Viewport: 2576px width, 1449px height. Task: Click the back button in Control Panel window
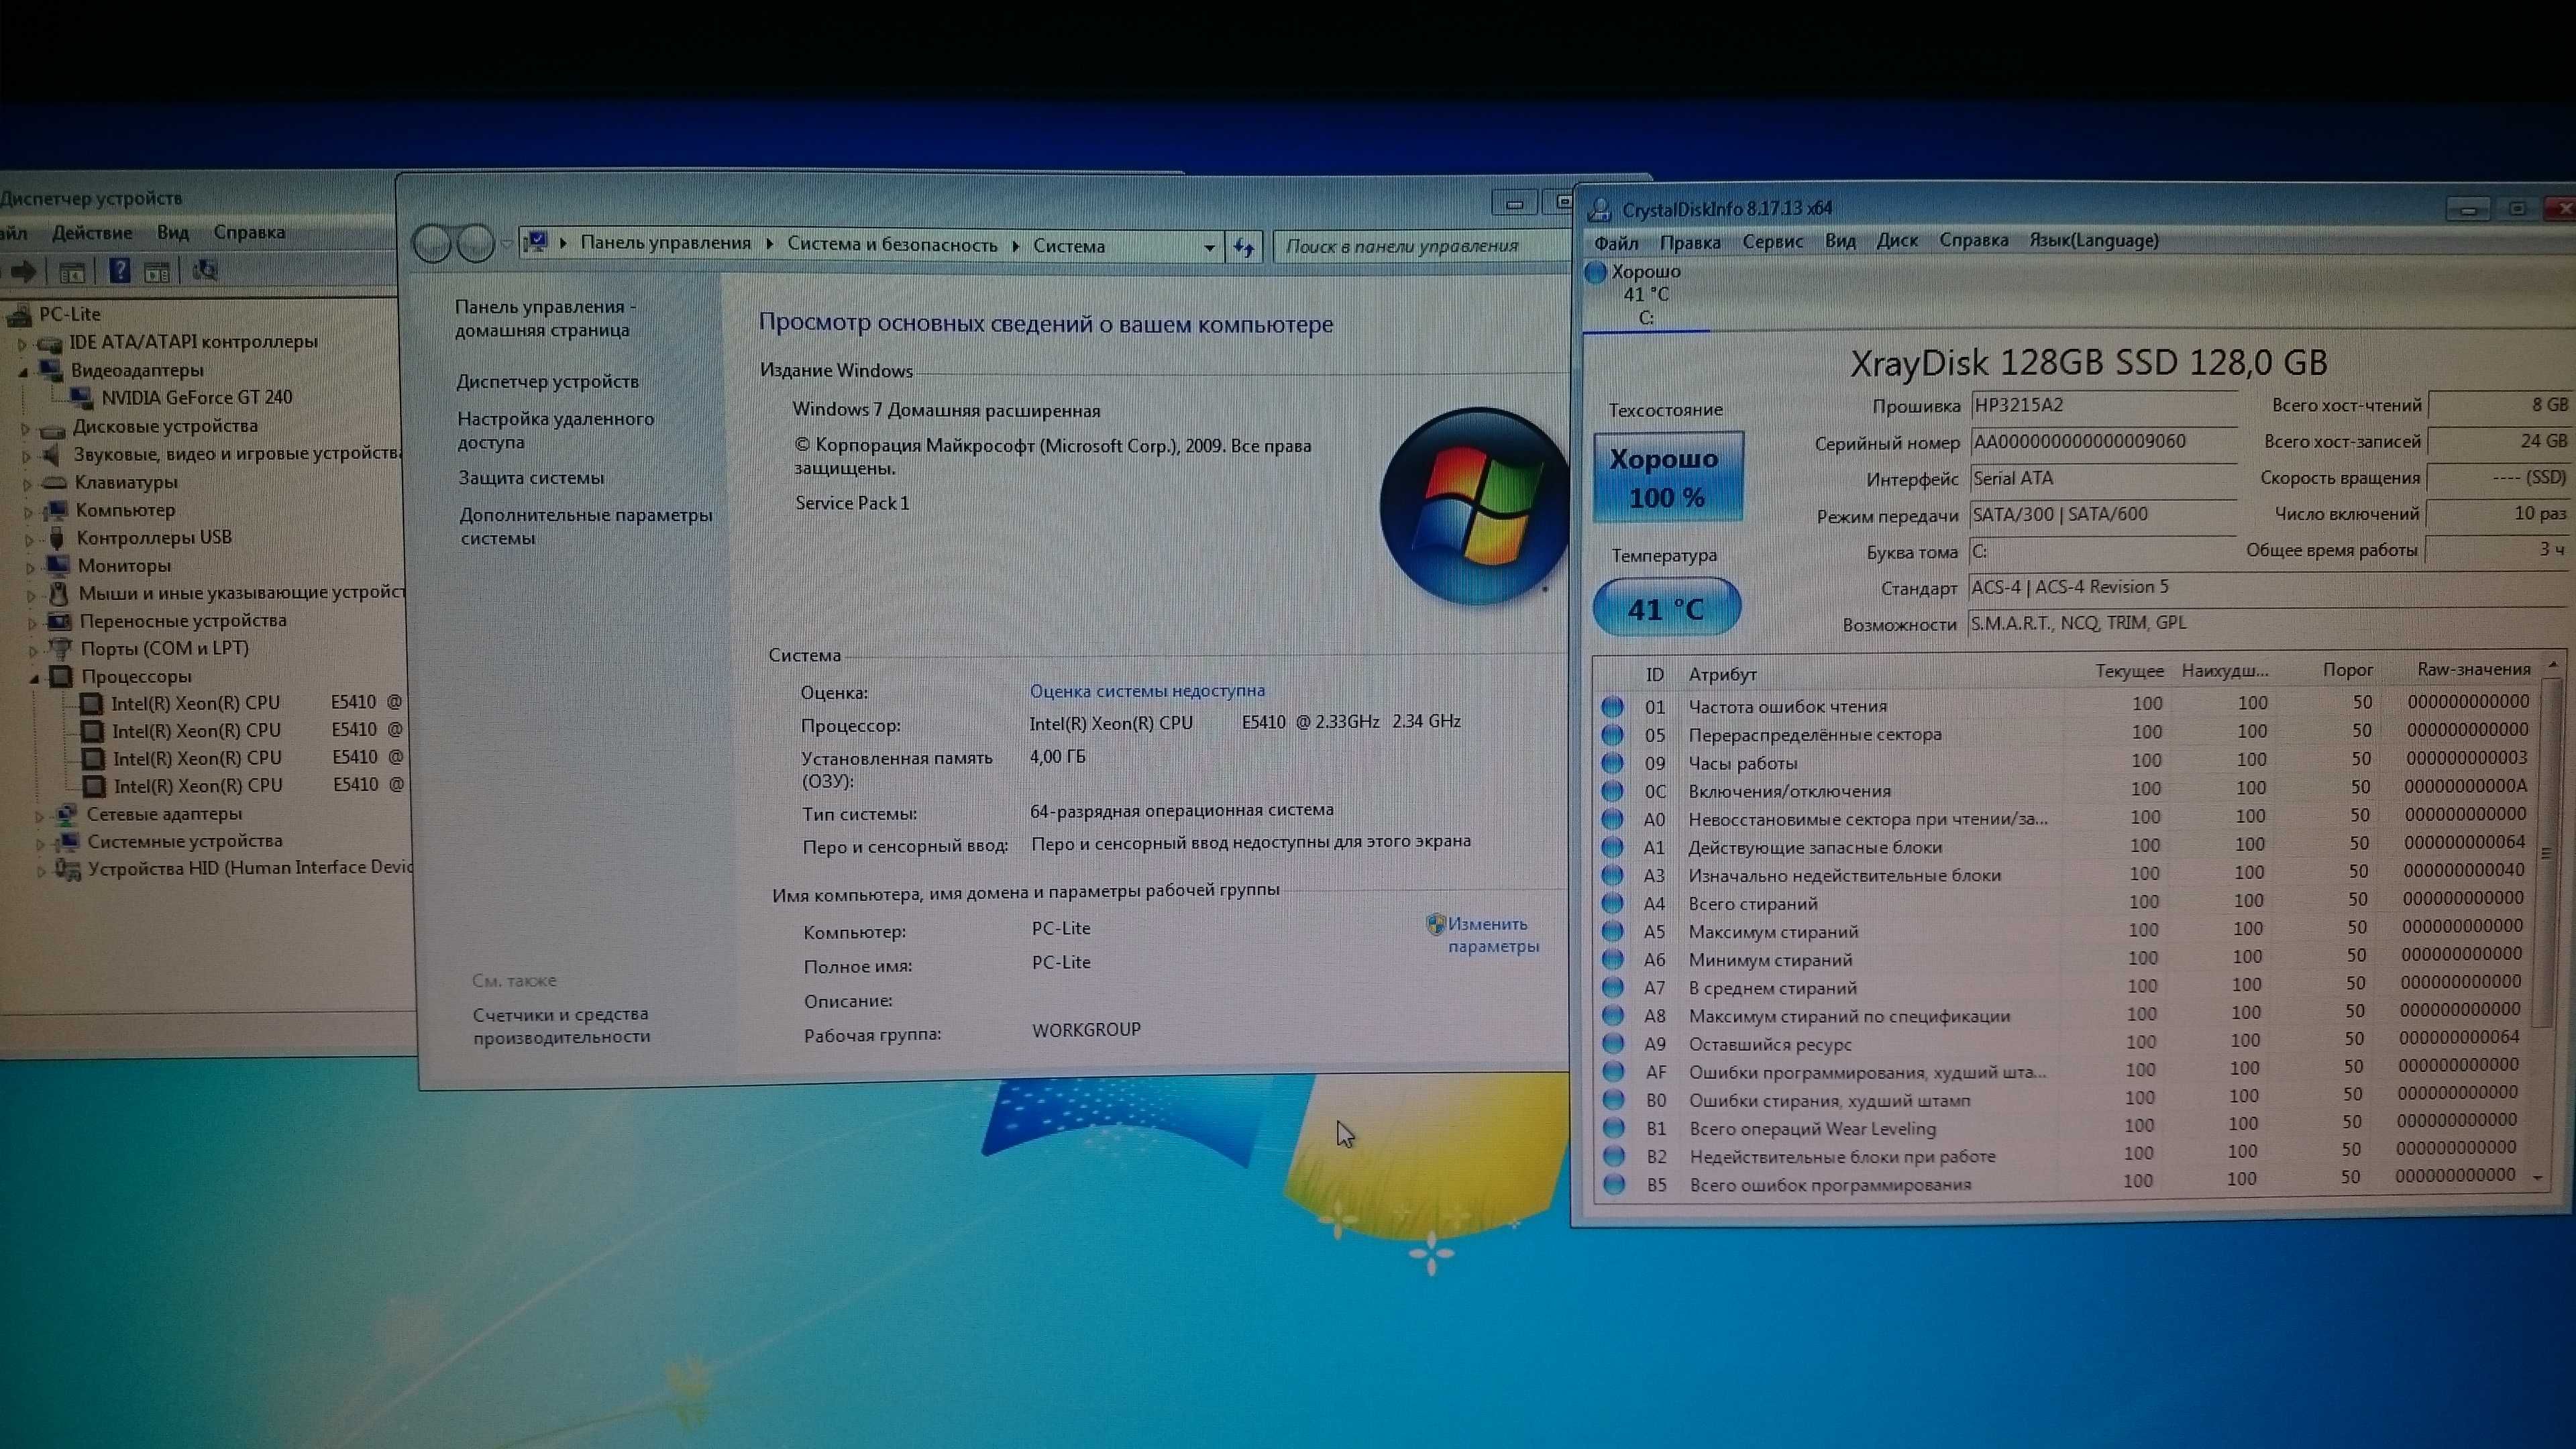click(x=432, y=244)
